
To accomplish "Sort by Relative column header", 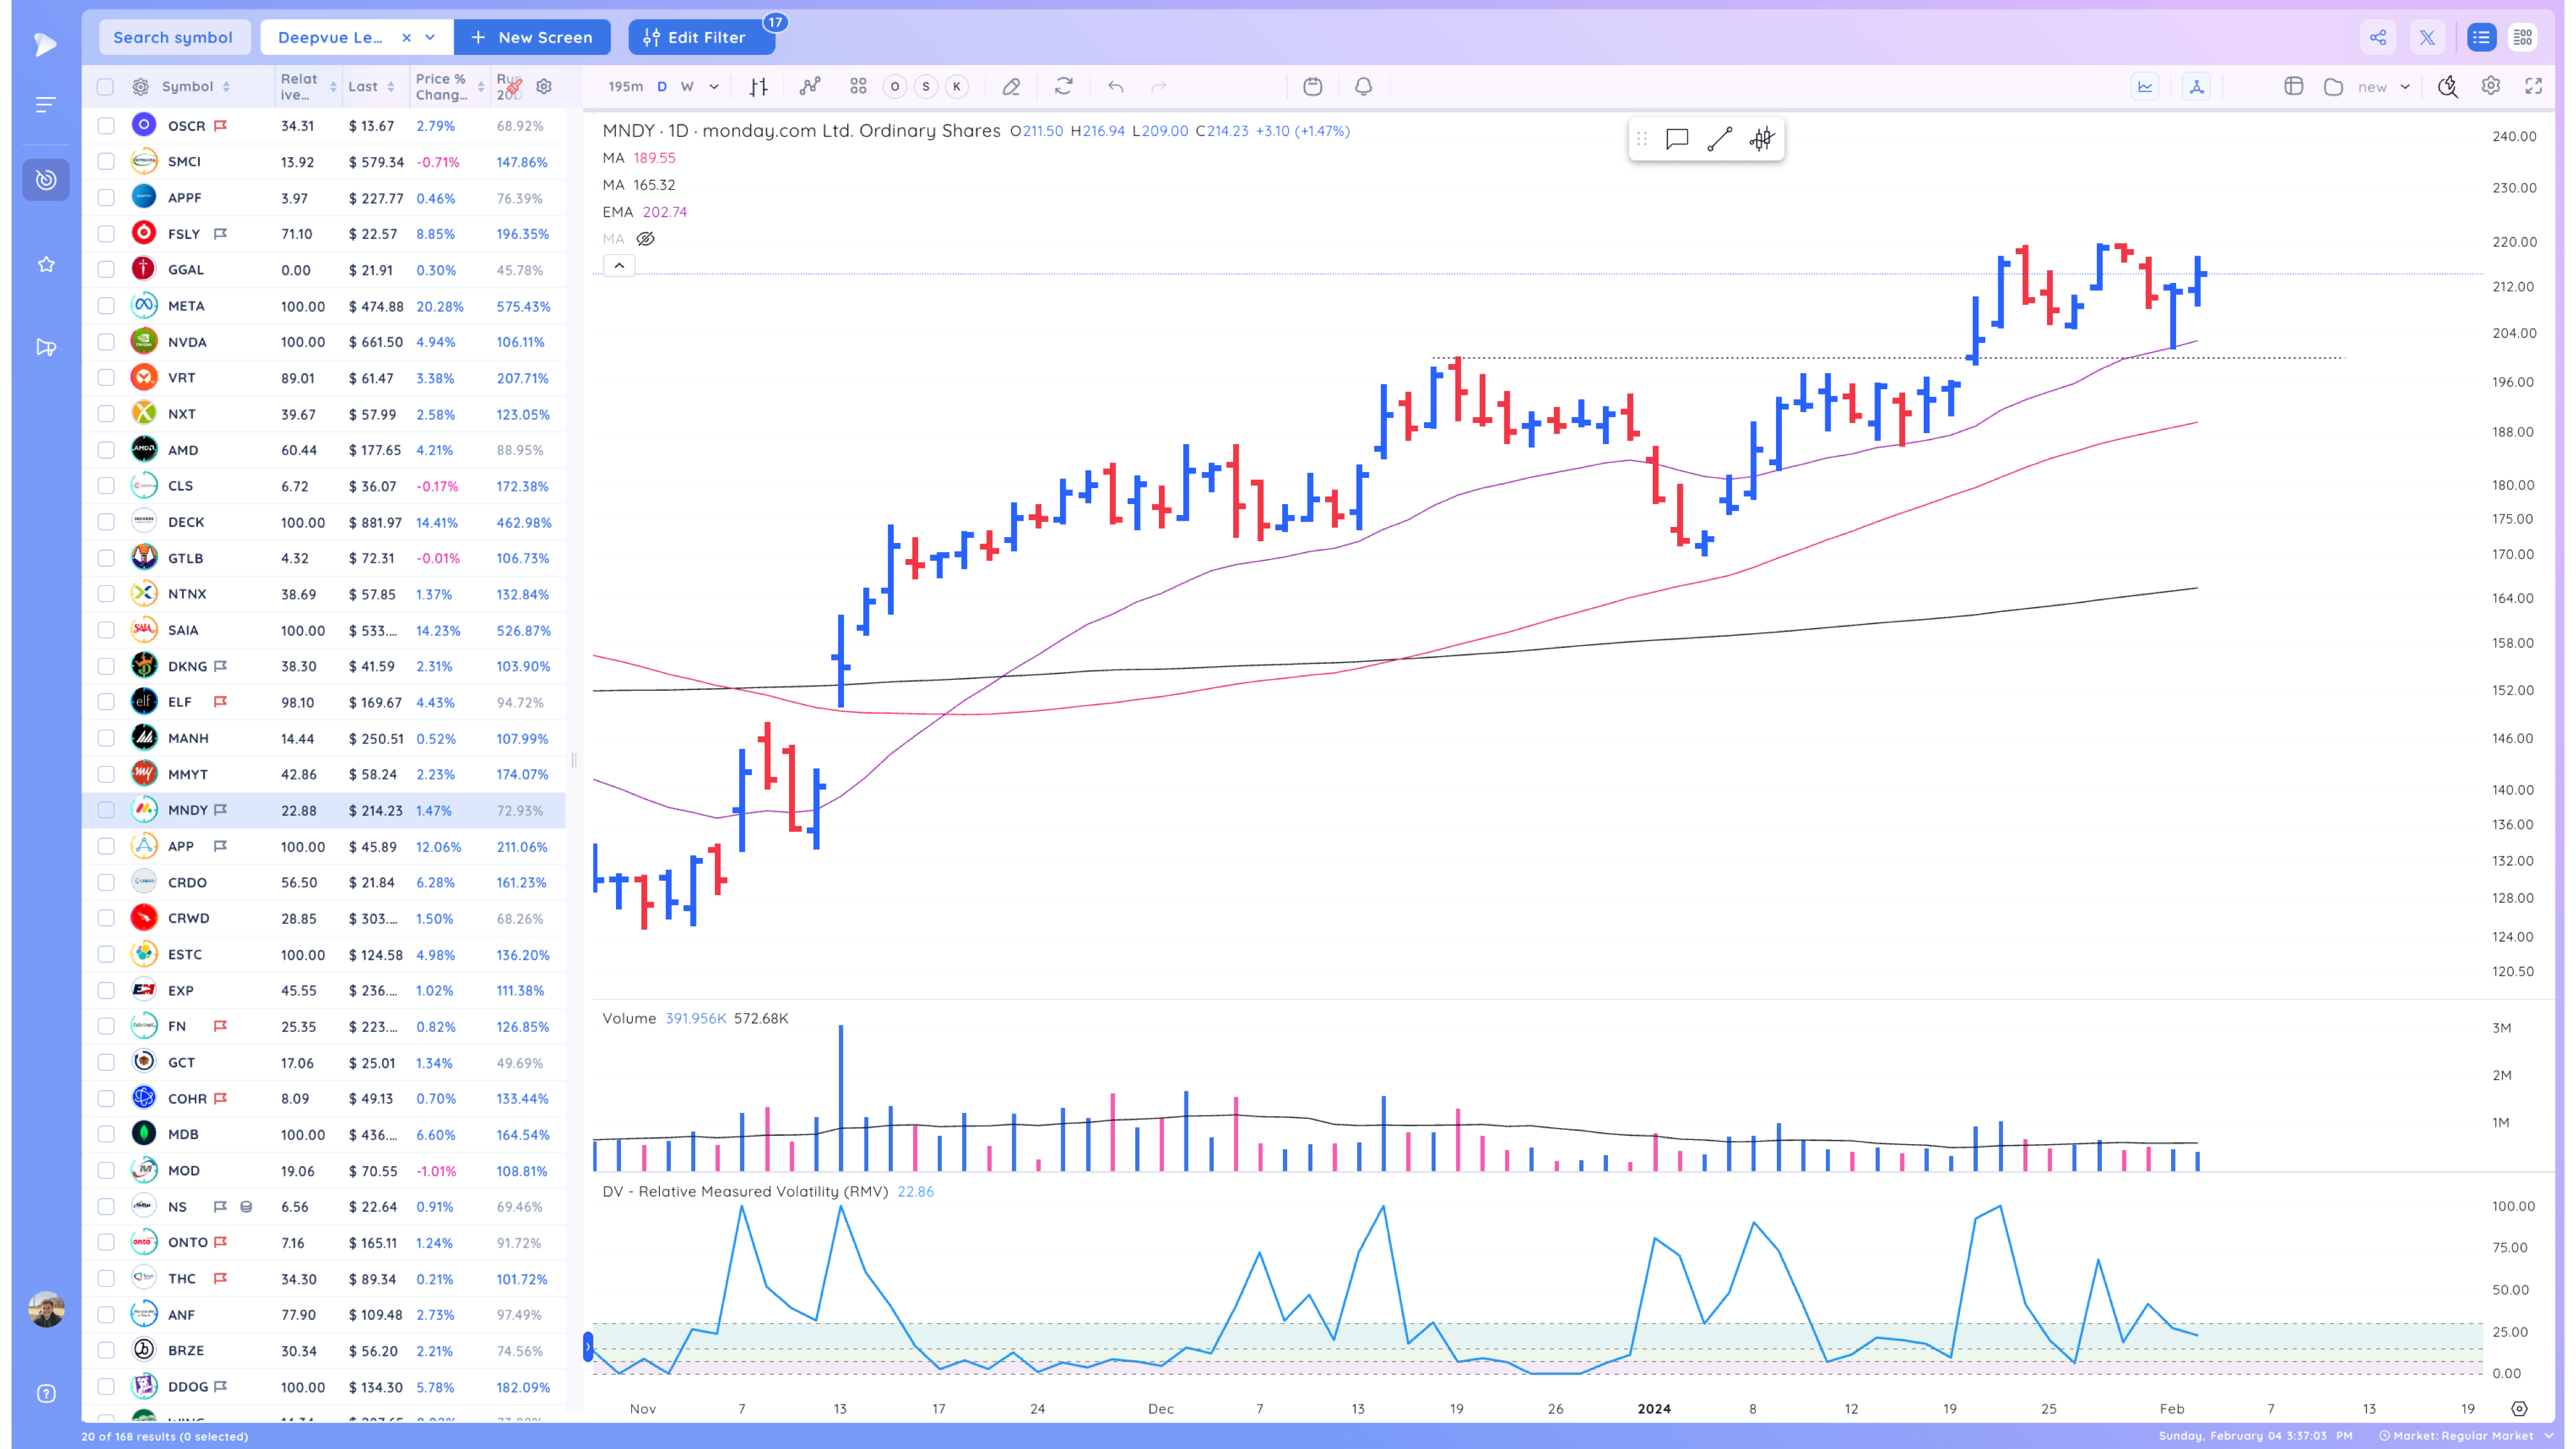I will point(307,87).
